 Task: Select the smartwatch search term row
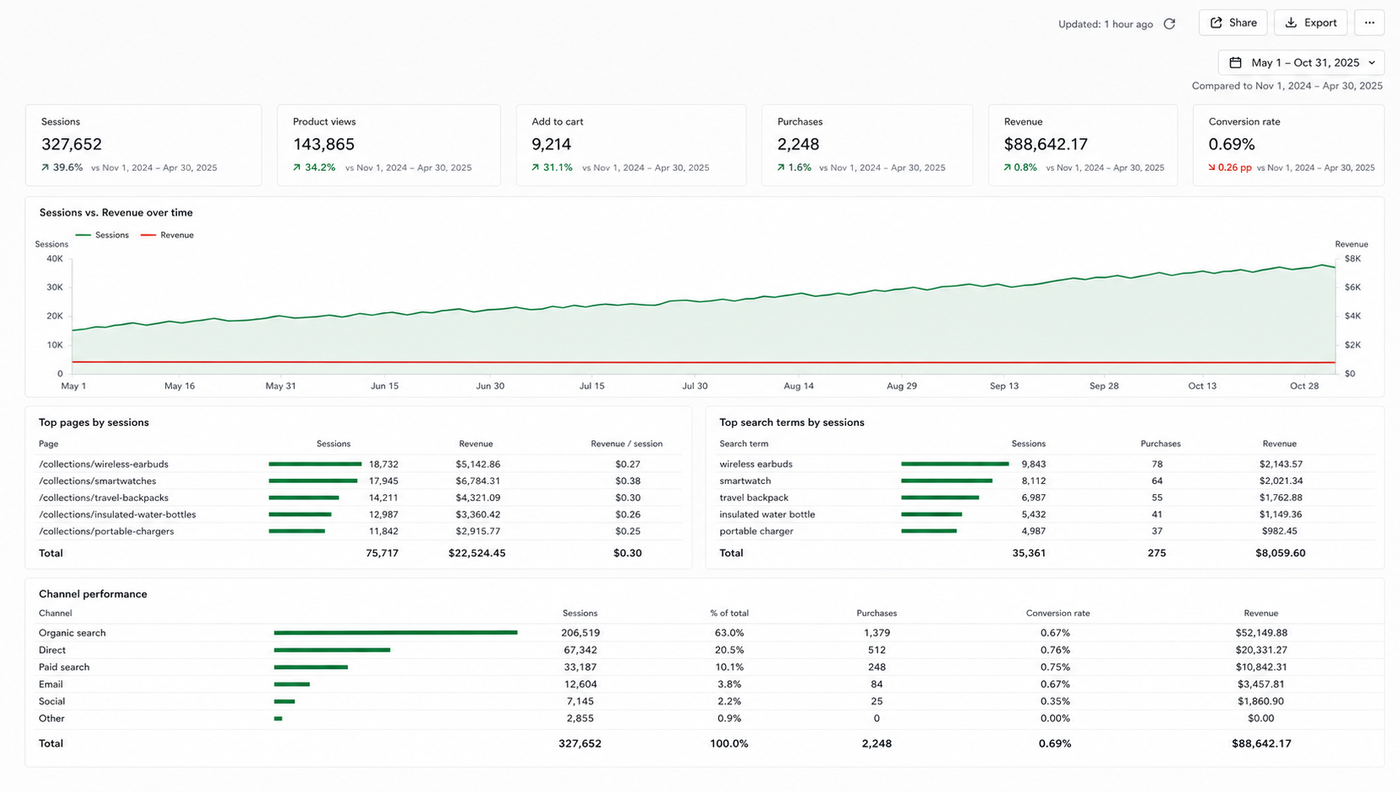[1040, 481]
